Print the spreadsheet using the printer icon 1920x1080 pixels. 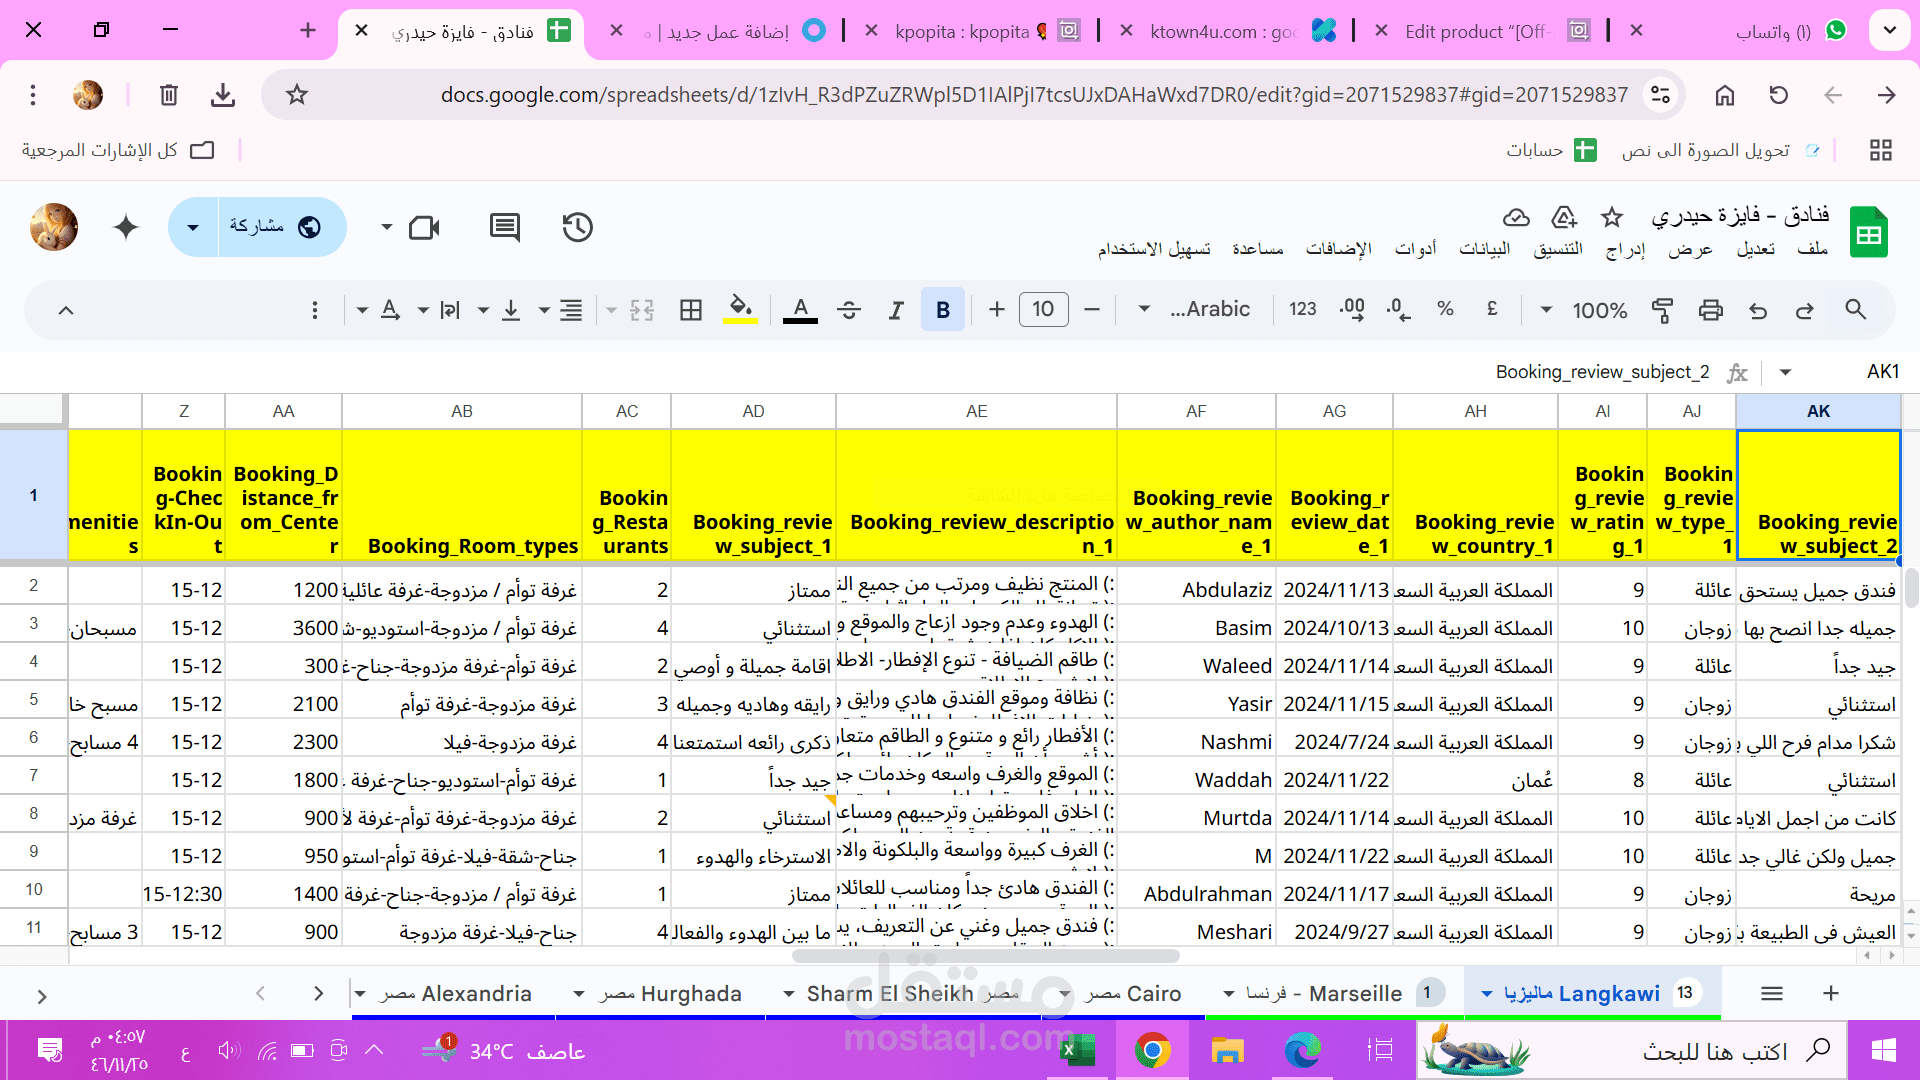(x=1711, y=310)
